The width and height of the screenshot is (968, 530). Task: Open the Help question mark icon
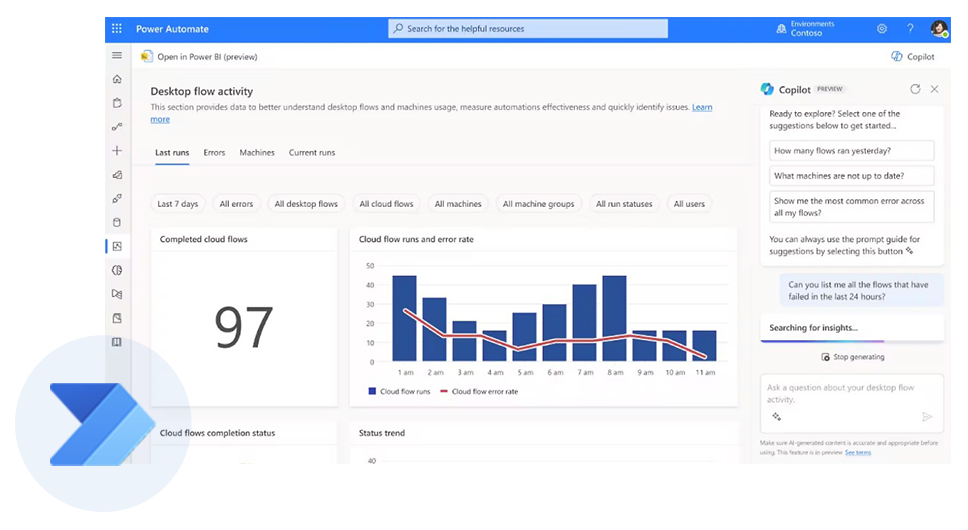pyautogui.click(x=910, y=29)
